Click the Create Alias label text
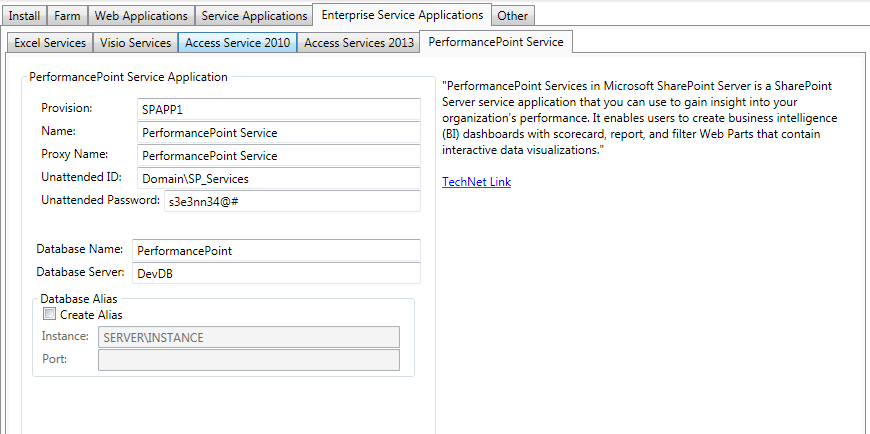The height and width of the screenshot is (434, 870). point(92,315)
